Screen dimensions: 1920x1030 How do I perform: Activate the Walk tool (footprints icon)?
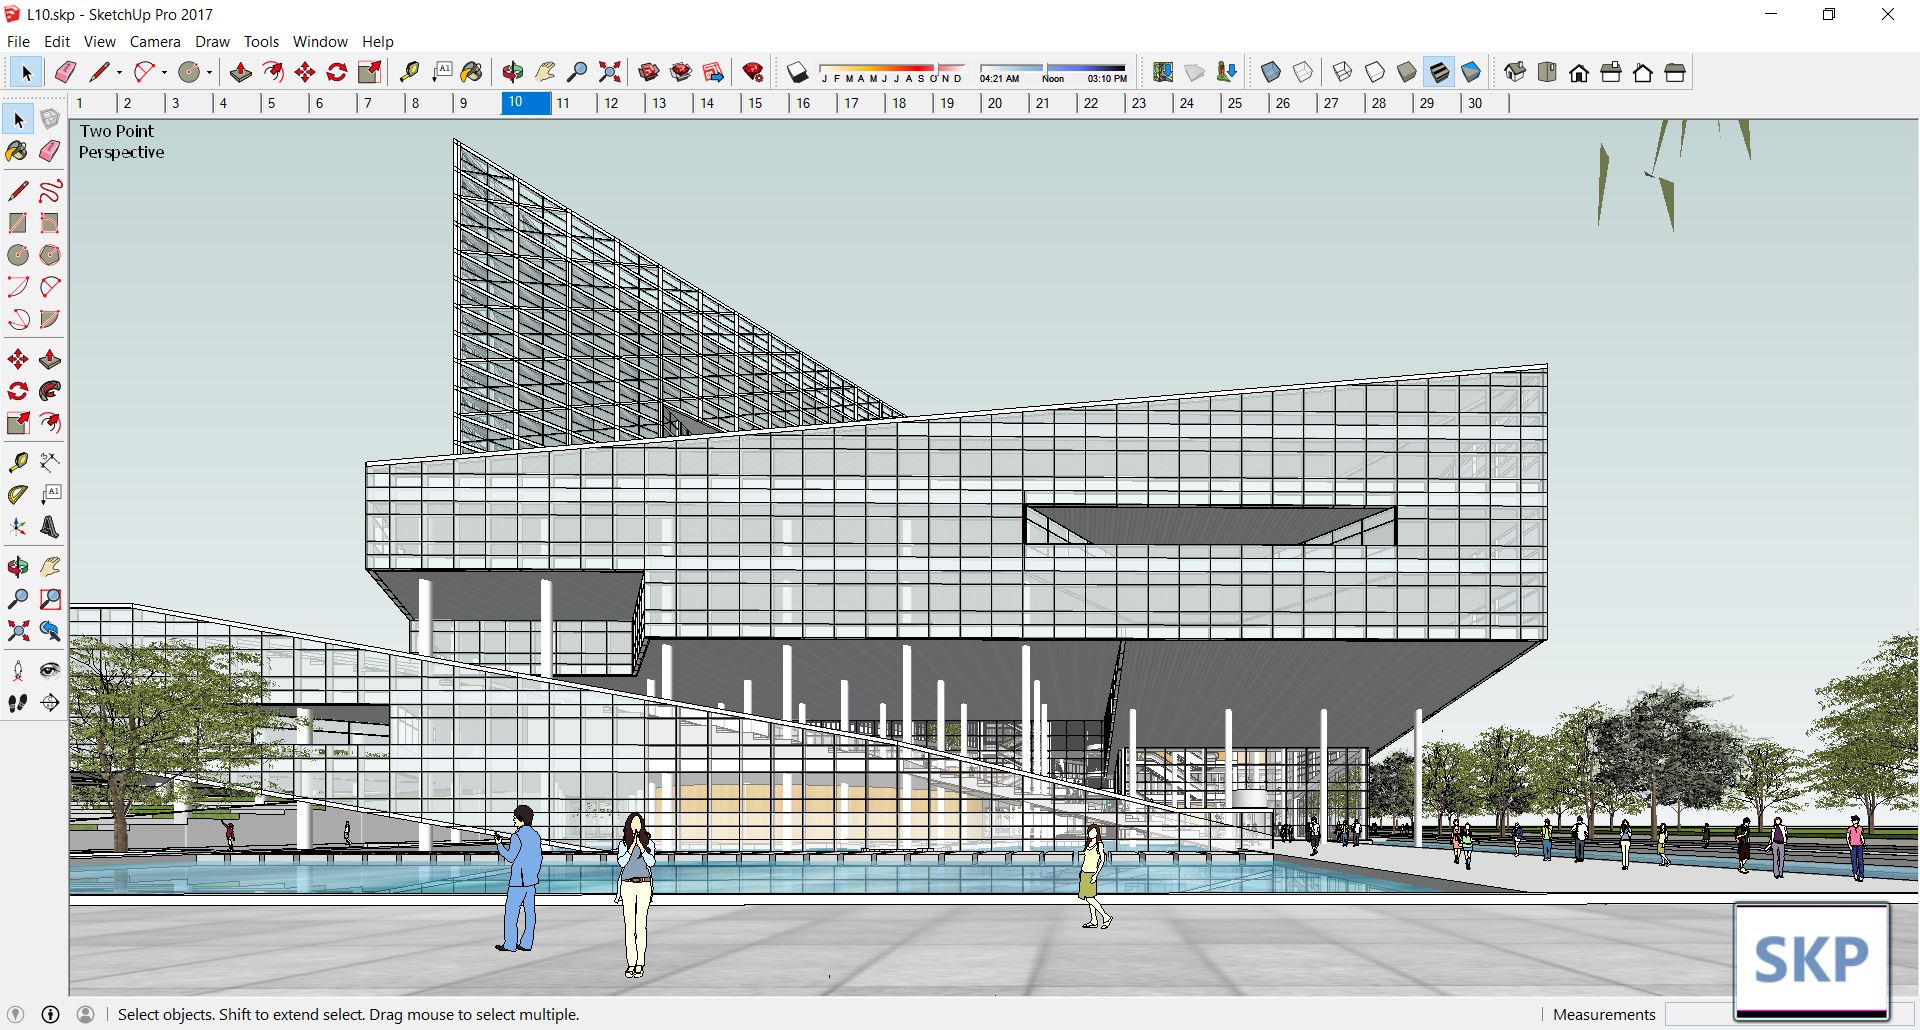click(18, 703)
